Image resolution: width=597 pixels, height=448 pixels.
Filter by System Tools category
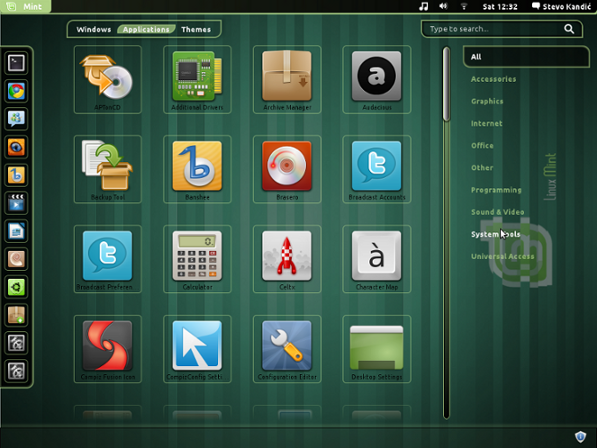pos(495,234)
